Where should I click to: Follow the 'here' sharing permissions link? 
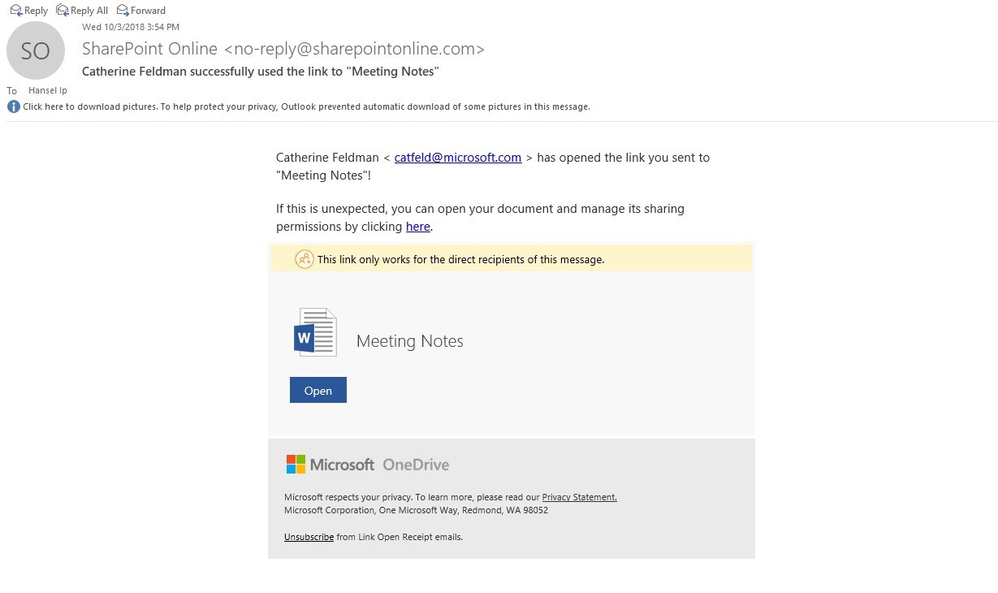[x=418, y=227]
